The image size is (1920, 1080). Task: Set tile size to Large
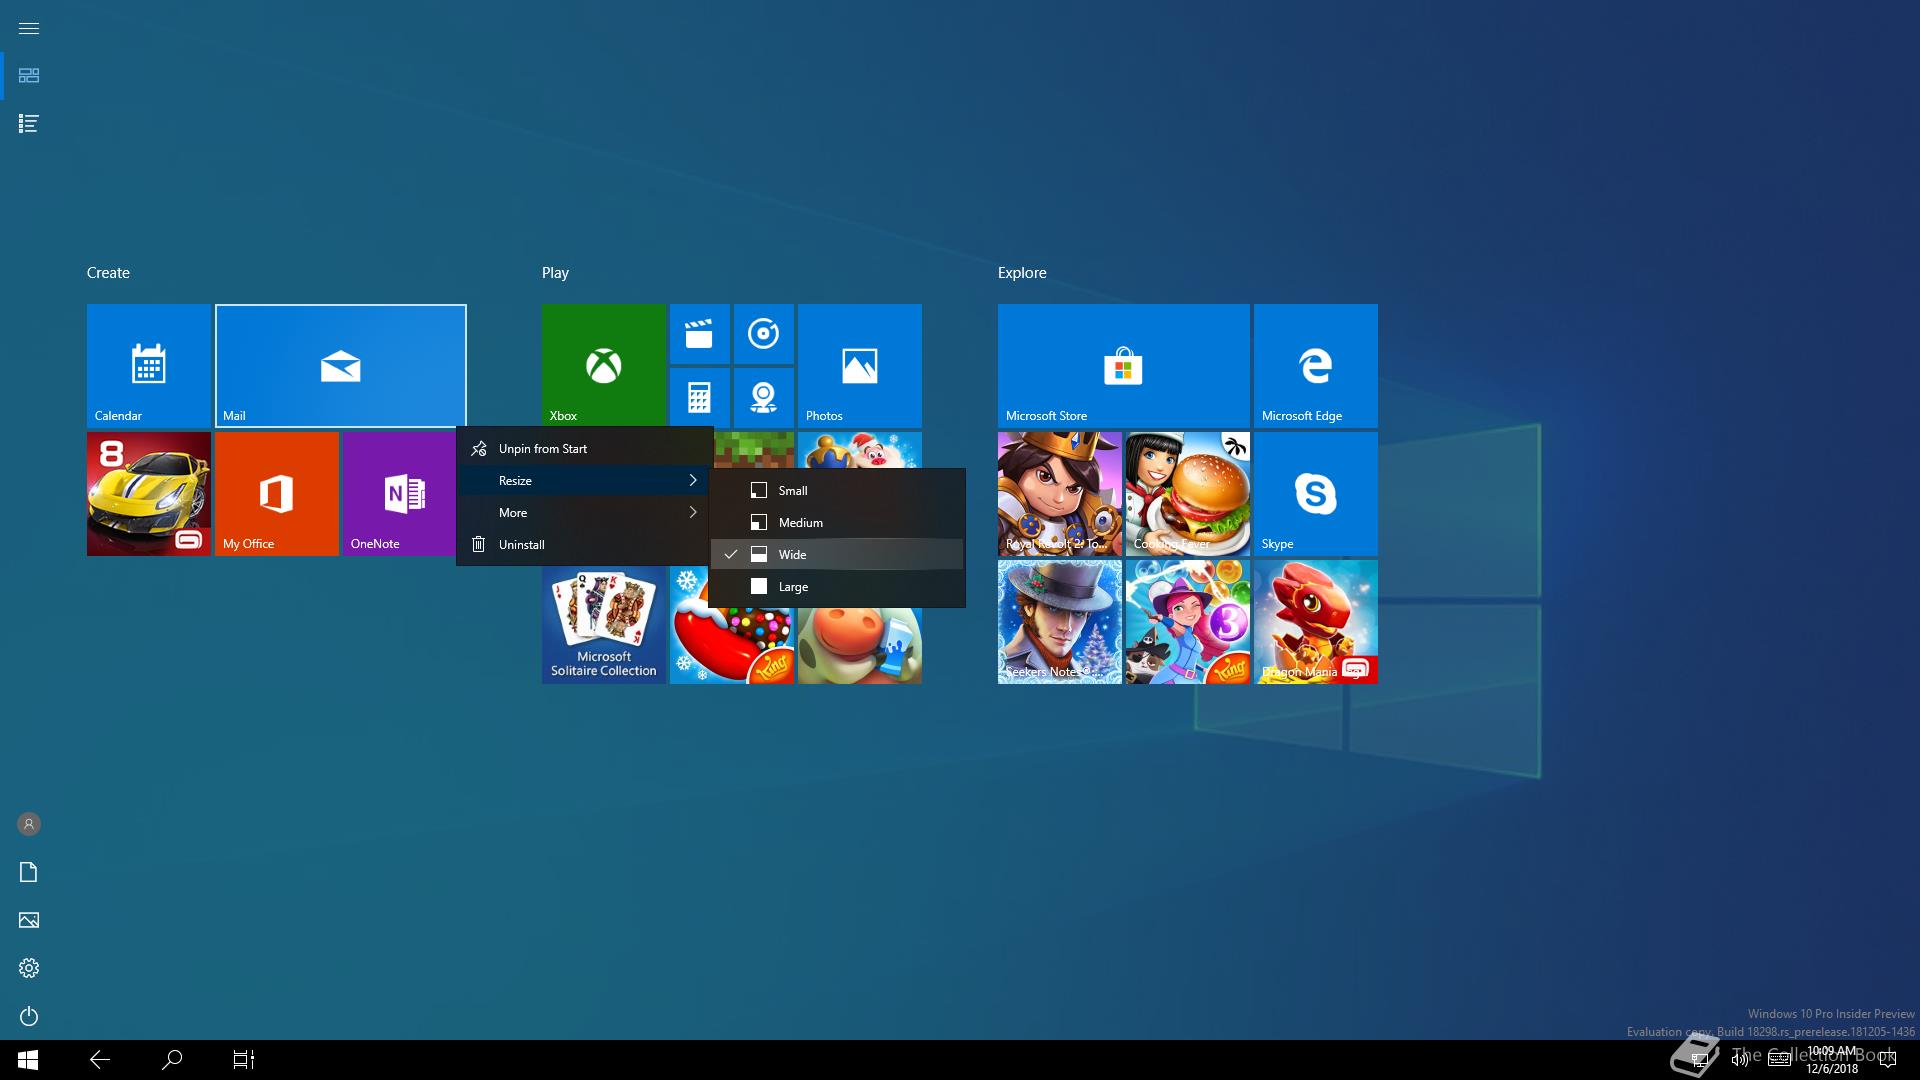[837, 587]
